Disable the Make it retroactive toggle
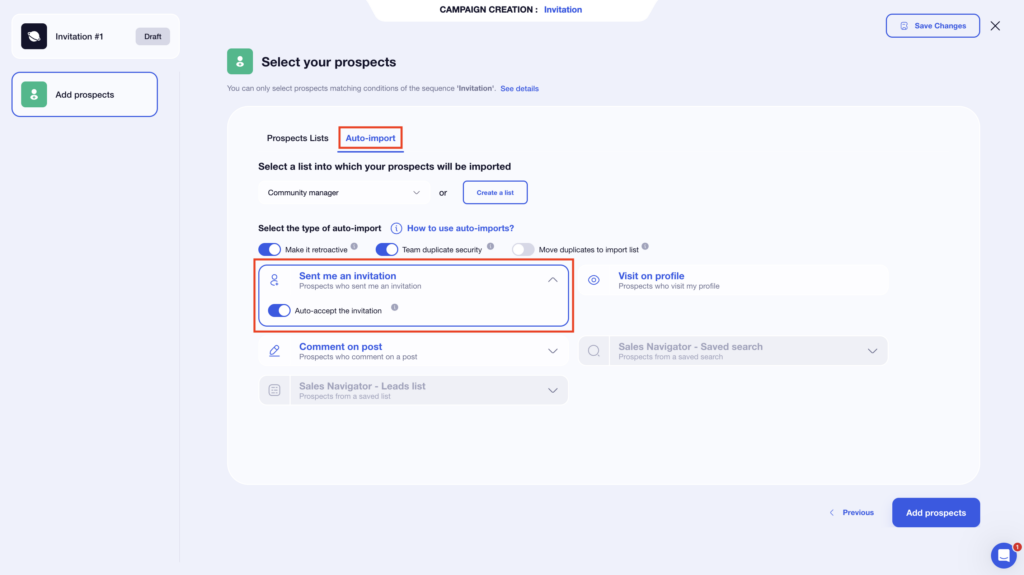 (x=270, y=249)
